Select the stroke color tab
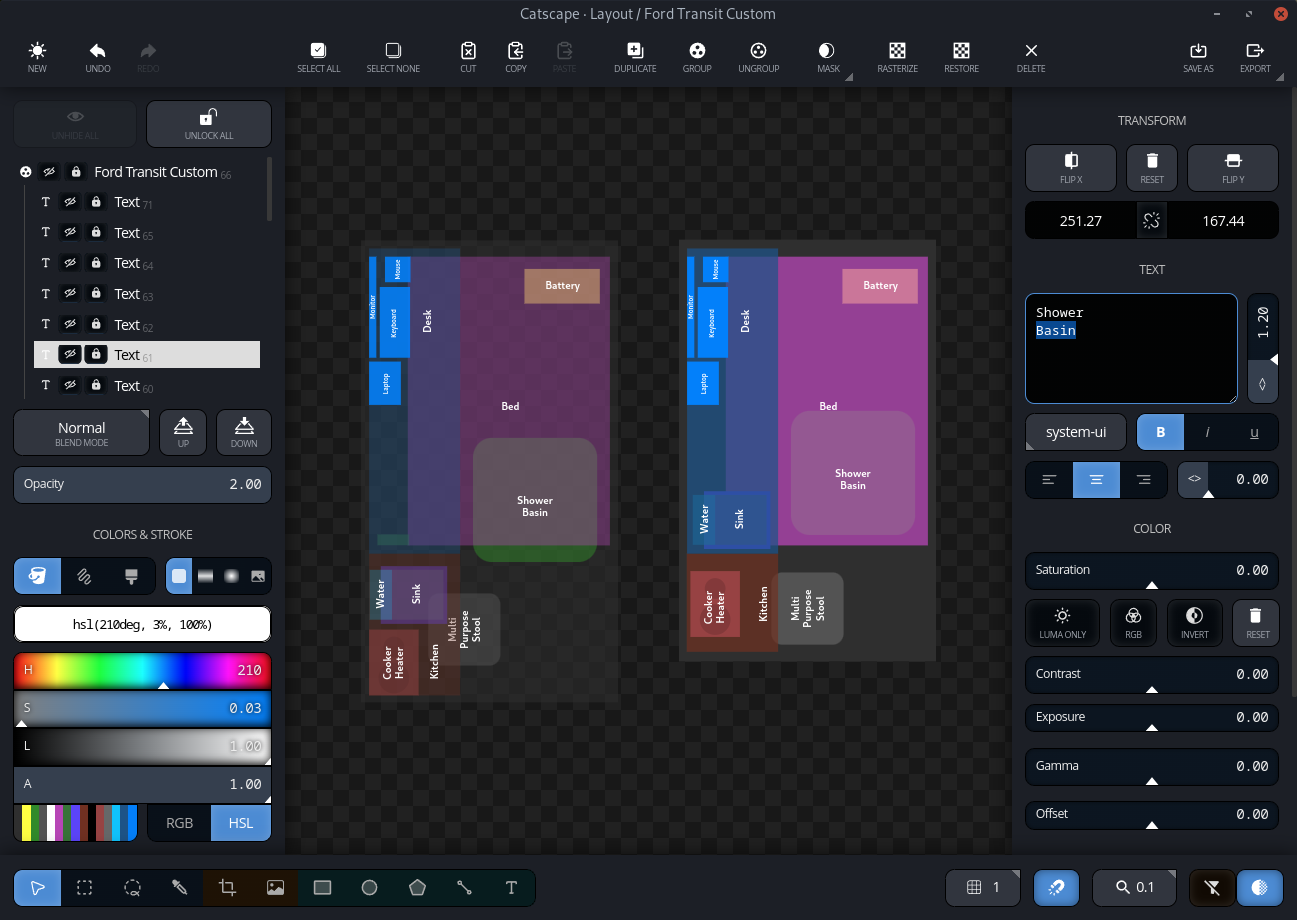This screenshot has height=920, width=1297. coord(85,575)
